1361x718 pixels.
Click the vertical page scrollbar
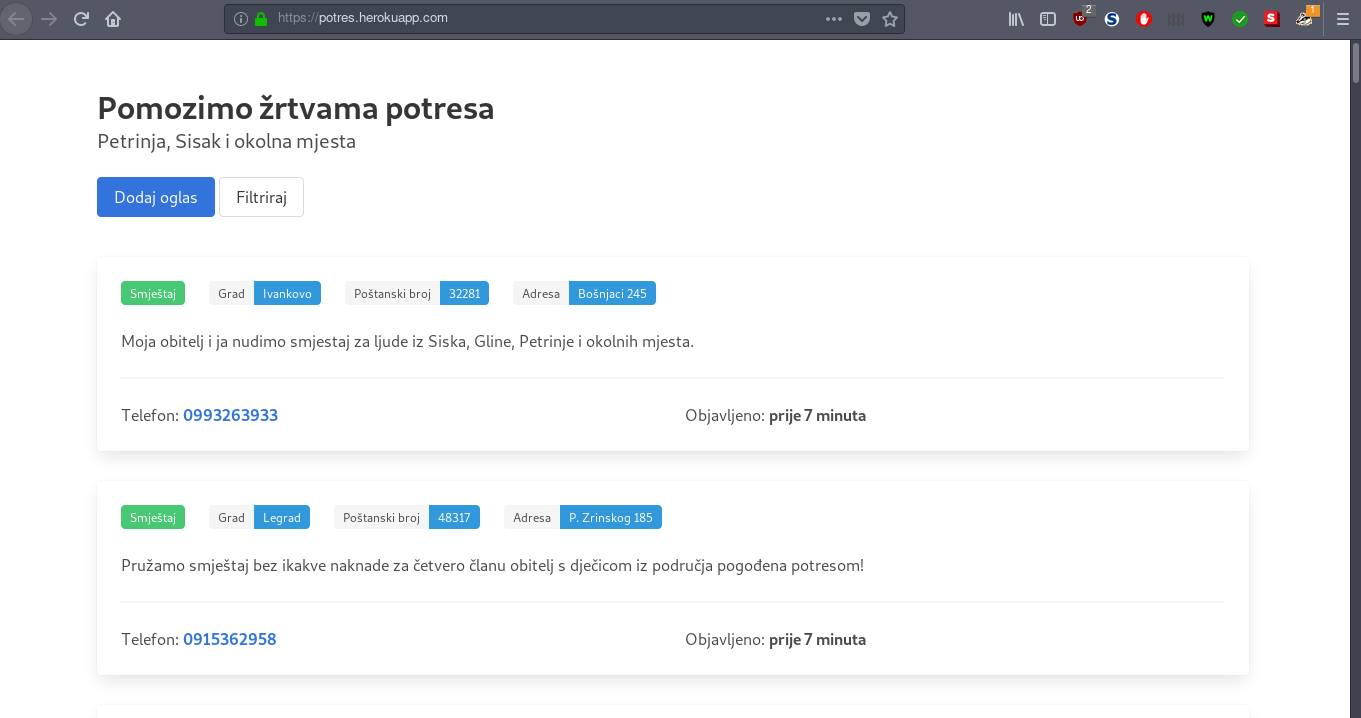[1355, 300]
